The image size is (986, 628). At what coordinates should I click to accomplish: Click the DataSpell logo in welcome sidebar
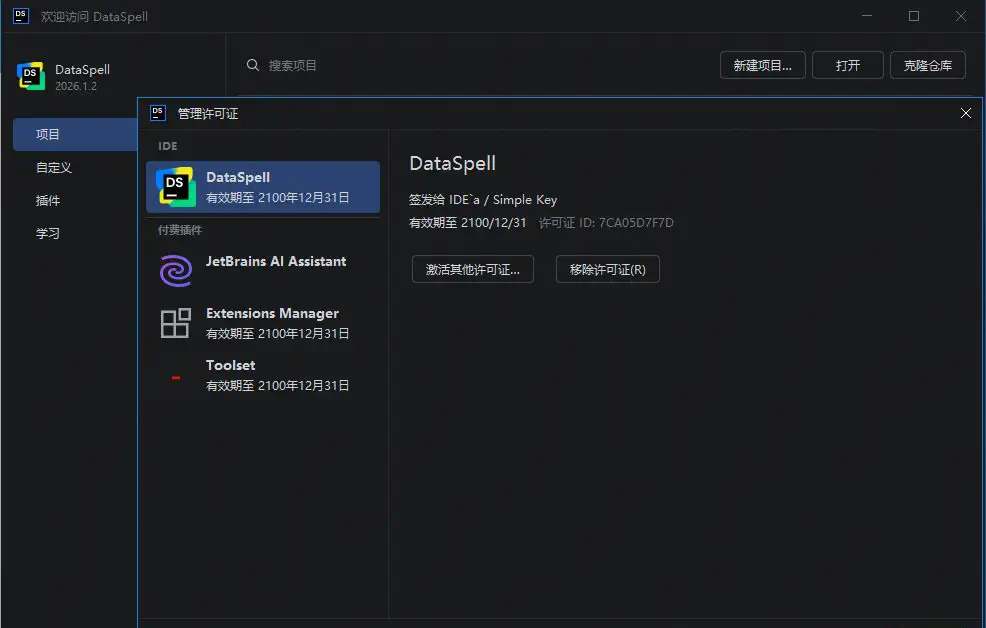pyautogui.click(x=31, y=76)
